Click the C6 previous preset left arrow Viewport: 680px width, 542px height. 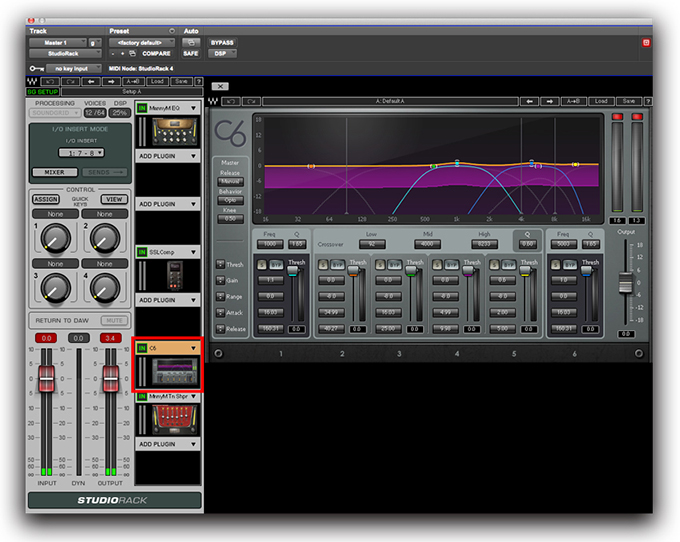530,101
